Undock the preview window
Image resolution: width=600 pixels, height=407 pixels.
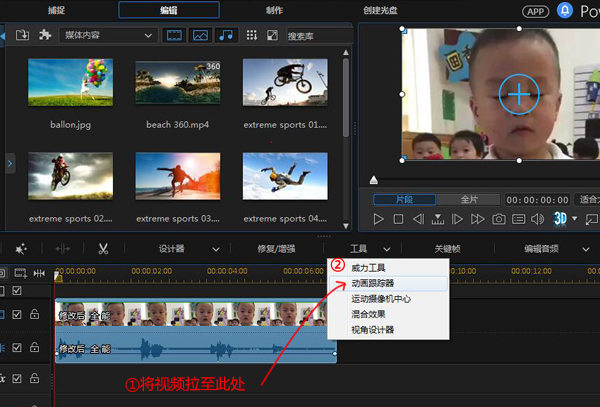[x=591, y=219]
